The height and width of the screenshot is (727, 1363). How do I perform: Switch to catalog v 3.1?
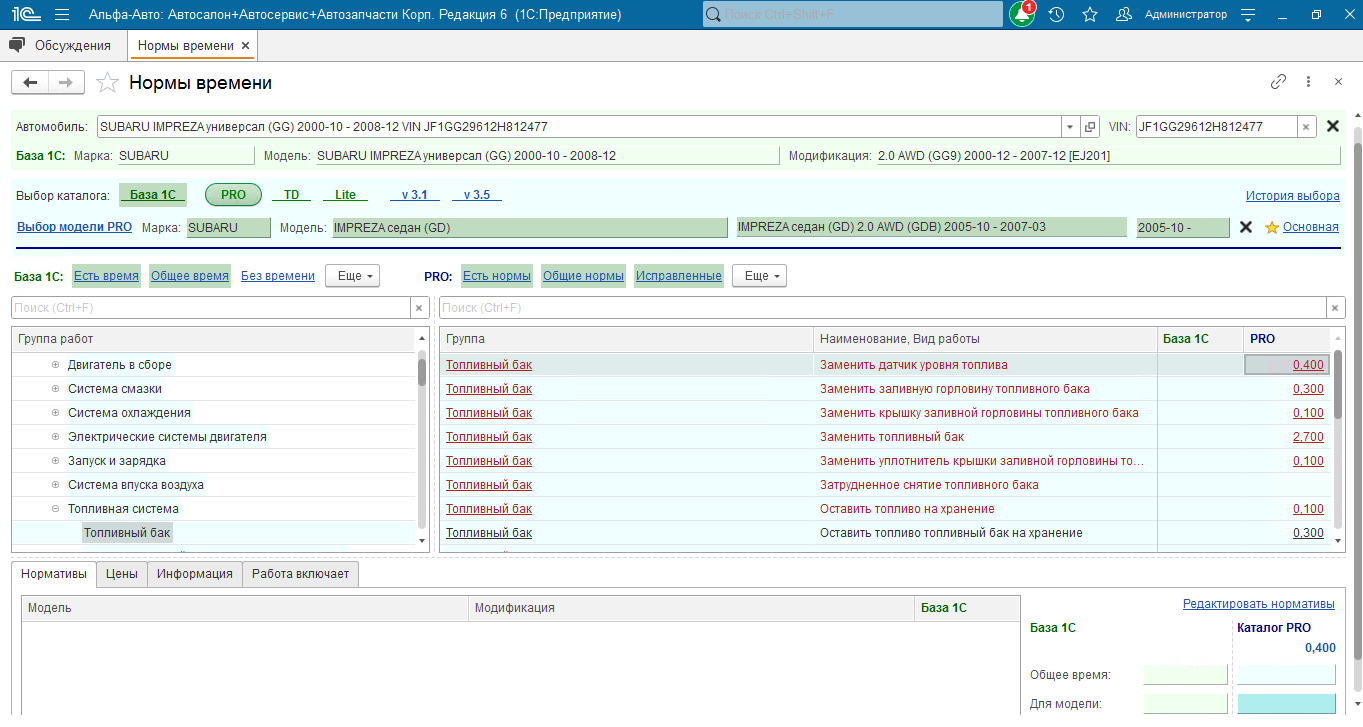(414, 195)
